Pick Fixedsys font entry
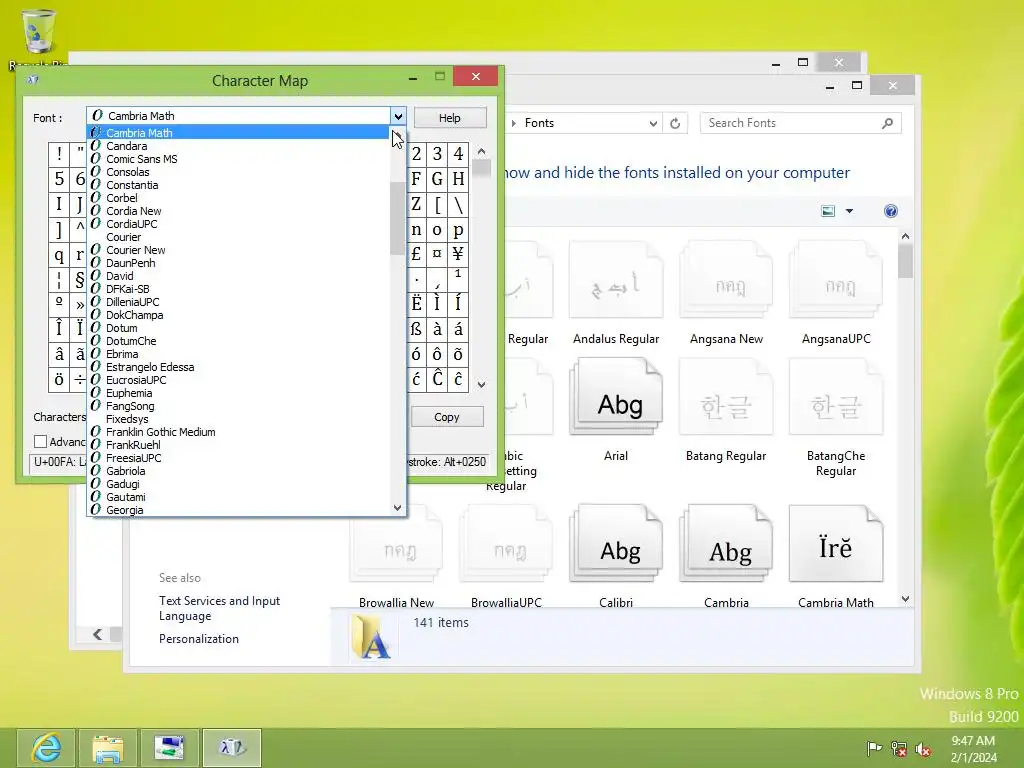 click(239, 419)
